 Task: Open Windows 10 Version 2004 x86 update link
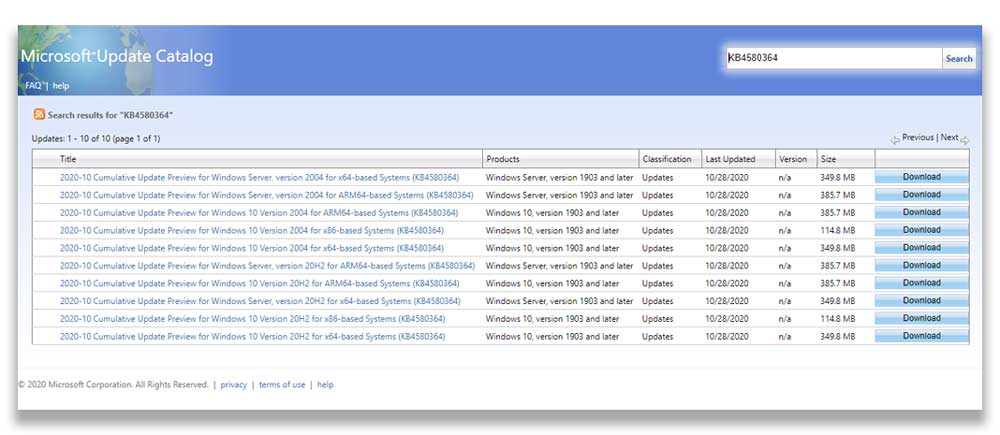pos(252,230)
